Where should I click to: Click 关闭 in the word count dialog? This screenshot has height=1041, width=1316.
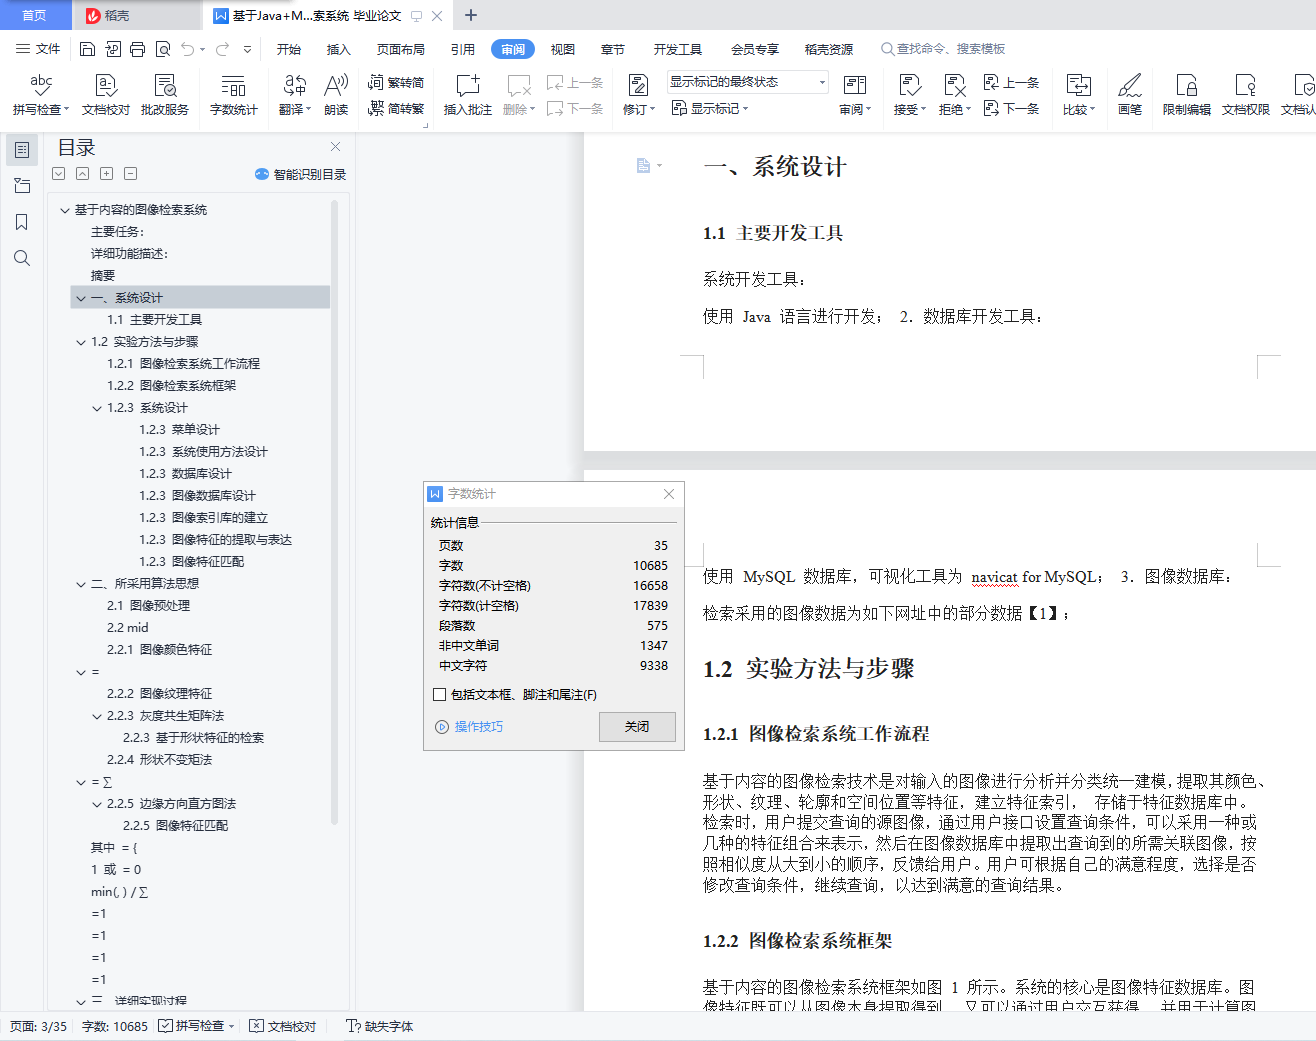coord(637,727)
